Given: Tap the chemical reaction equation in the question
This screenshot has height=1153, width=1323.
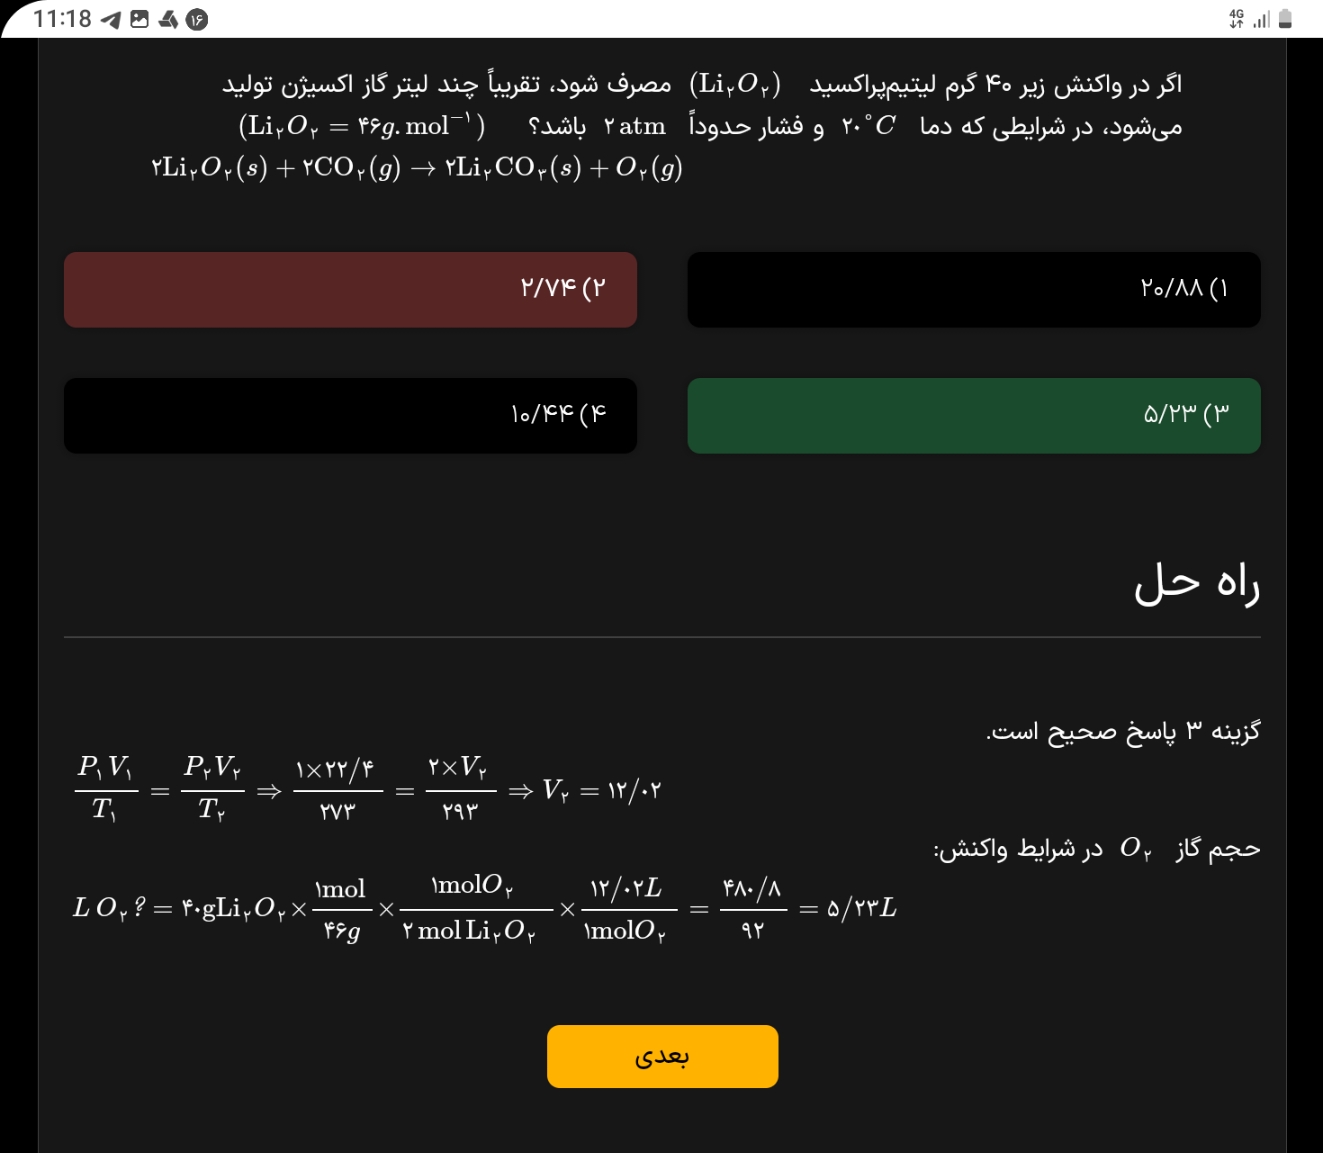Looking at the screenshot, I should point(417,168).
